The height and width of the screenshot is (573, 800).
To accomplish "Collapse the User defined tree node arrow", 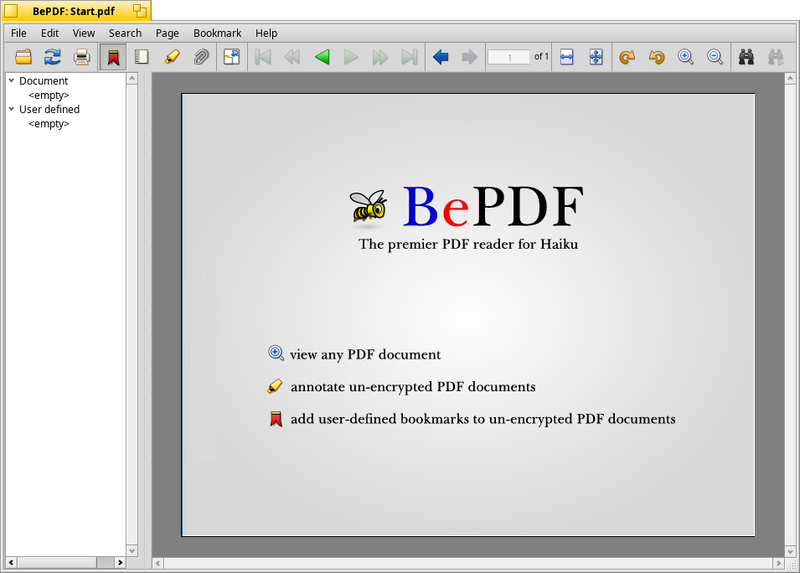I will 11,109.
